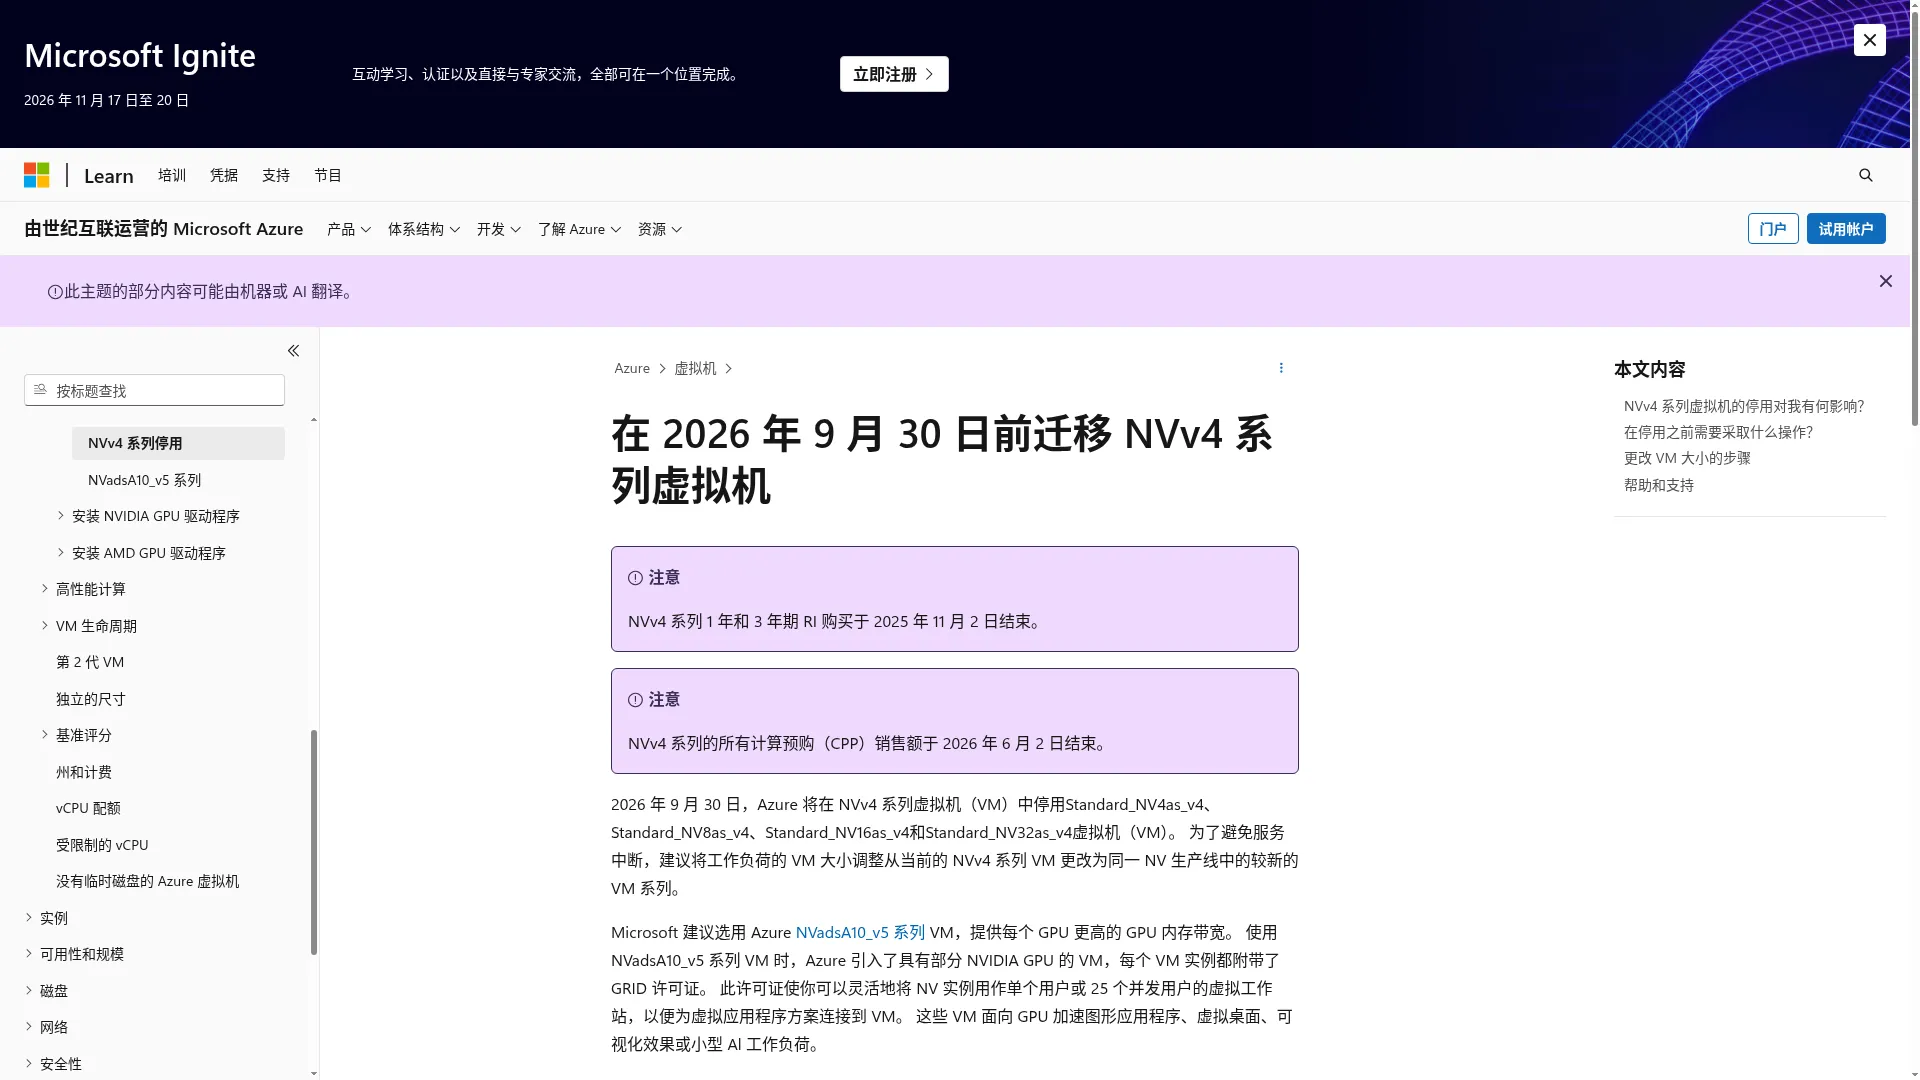
Task: Dismiss the AI translation notice
Action: [1885, 281]
